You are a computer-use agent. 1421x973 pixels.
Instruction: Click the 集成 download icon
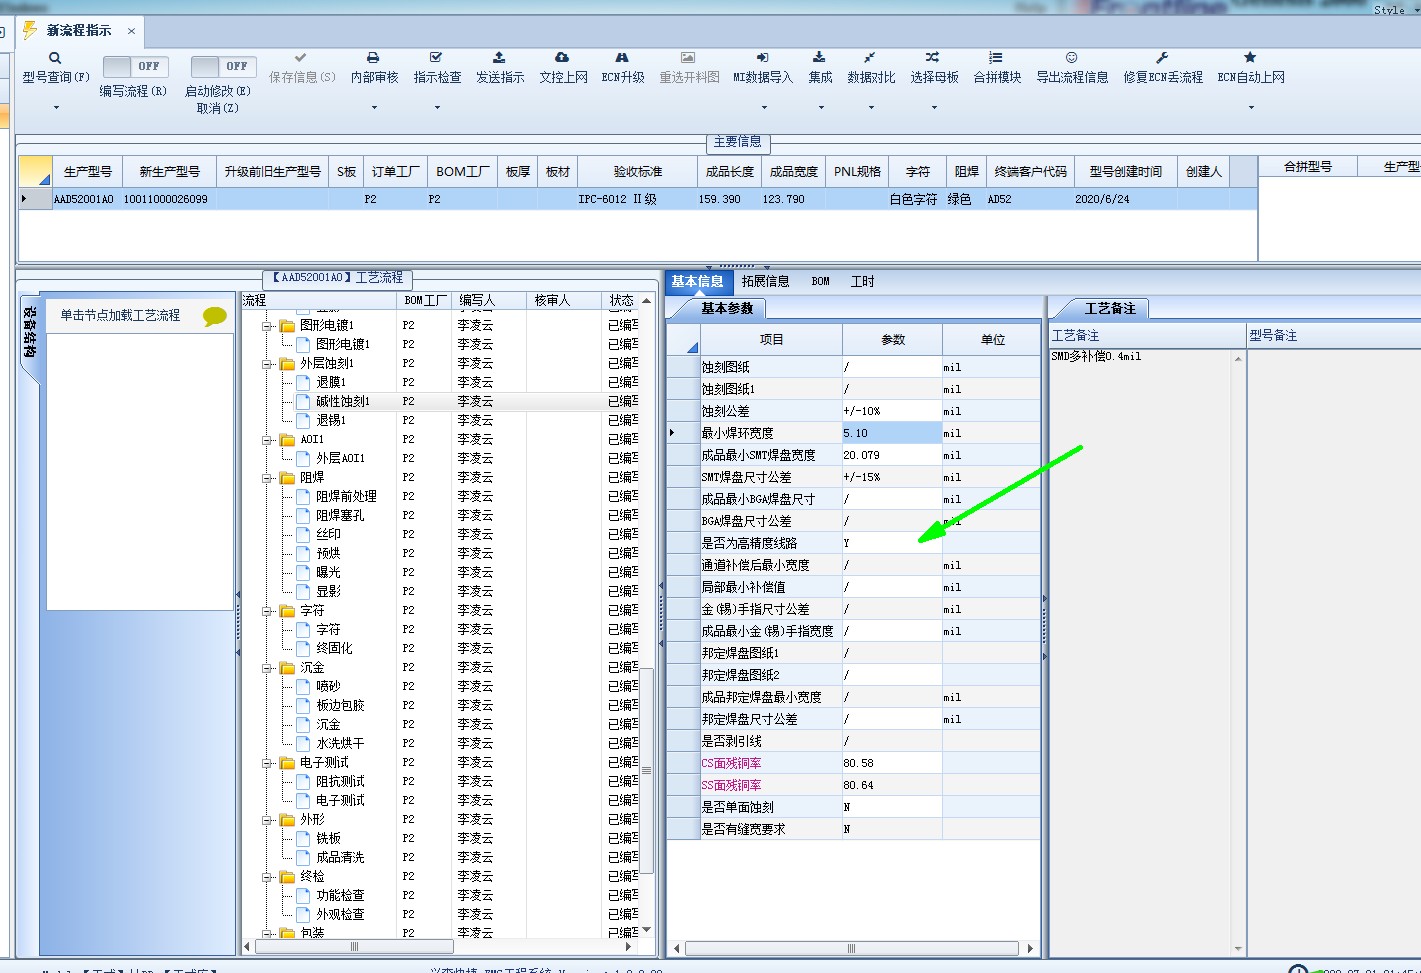[819, 58]
